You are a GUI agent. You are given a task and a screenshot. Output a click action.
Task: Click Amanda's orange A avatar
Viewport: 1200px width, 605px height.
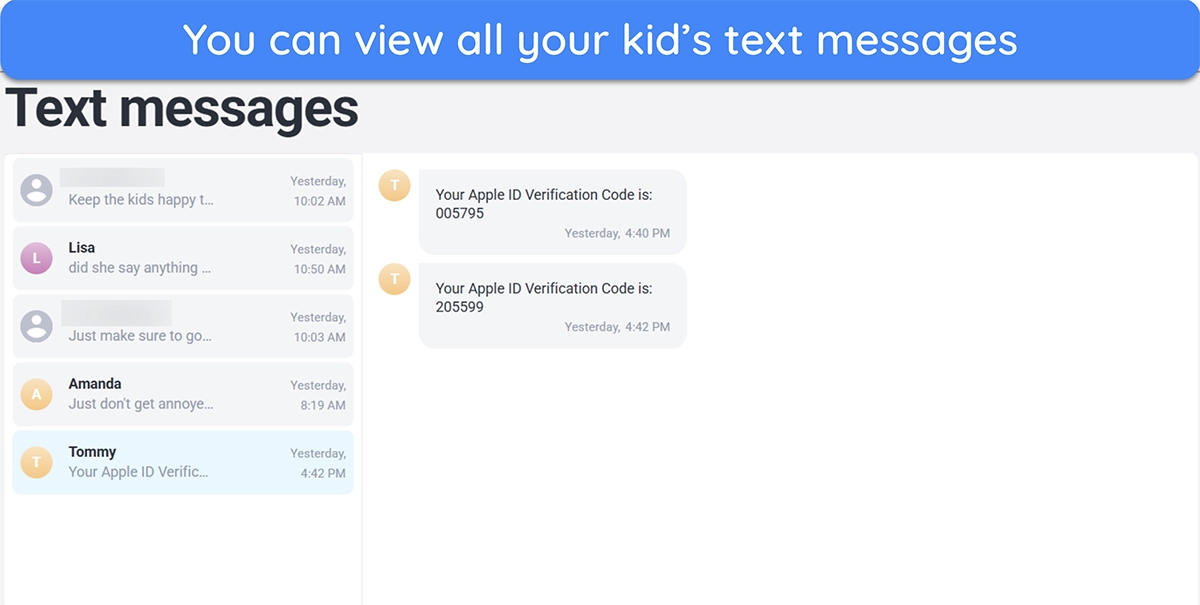tap(37, 394)
